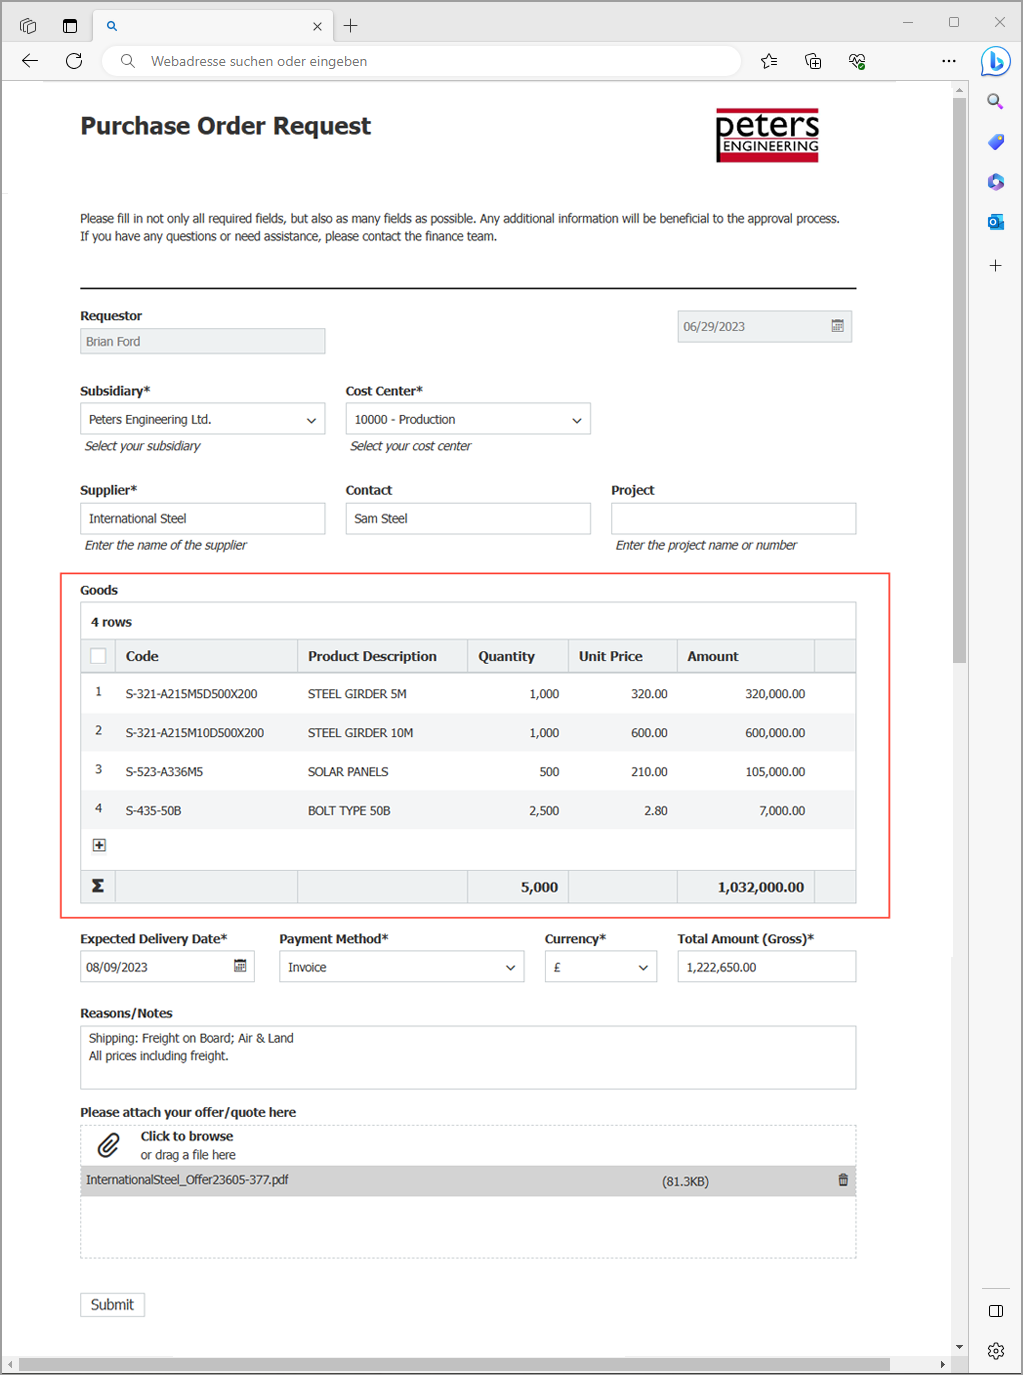Add a new row to the Goods table
The height and width of the screenshot is (1375, 1023).
pyautogui.click(x=98, y=845)
